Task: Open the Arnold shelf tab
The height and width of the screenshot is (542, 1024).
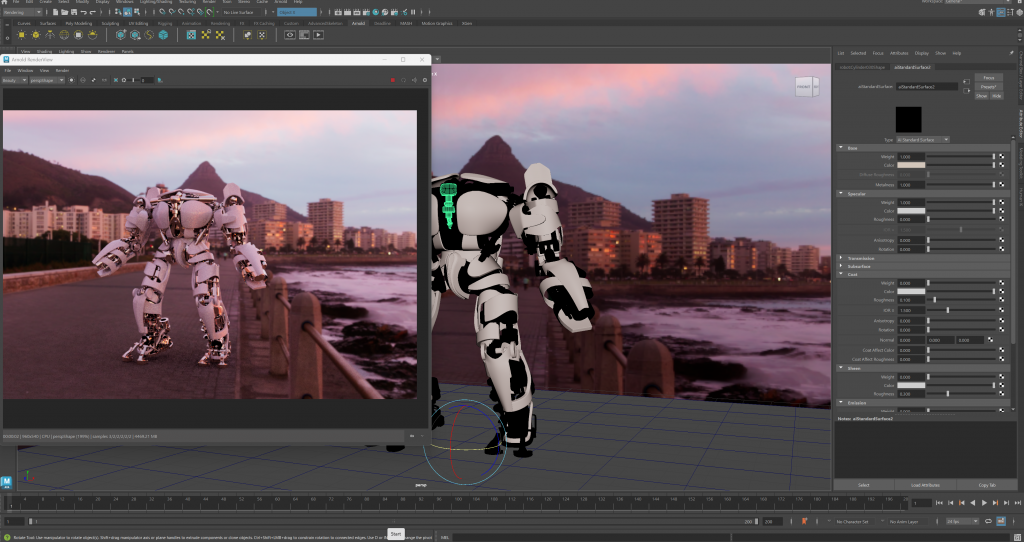Action: point(358,22)
